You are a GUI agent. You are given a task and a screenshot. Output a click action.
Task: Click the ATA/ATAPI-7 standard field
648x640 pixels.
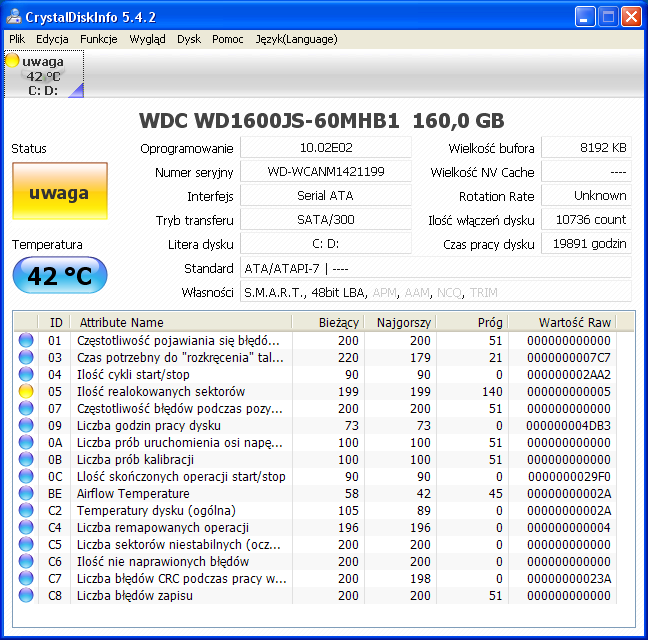click(436, 269)
